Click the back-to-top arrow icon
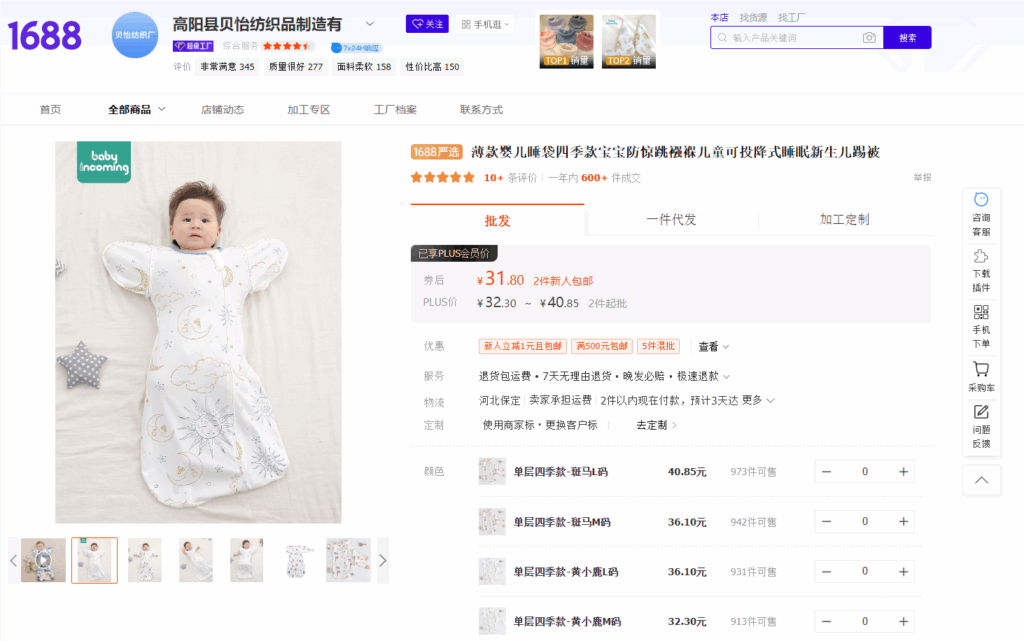1024x641 pixels. coord(981,480)
